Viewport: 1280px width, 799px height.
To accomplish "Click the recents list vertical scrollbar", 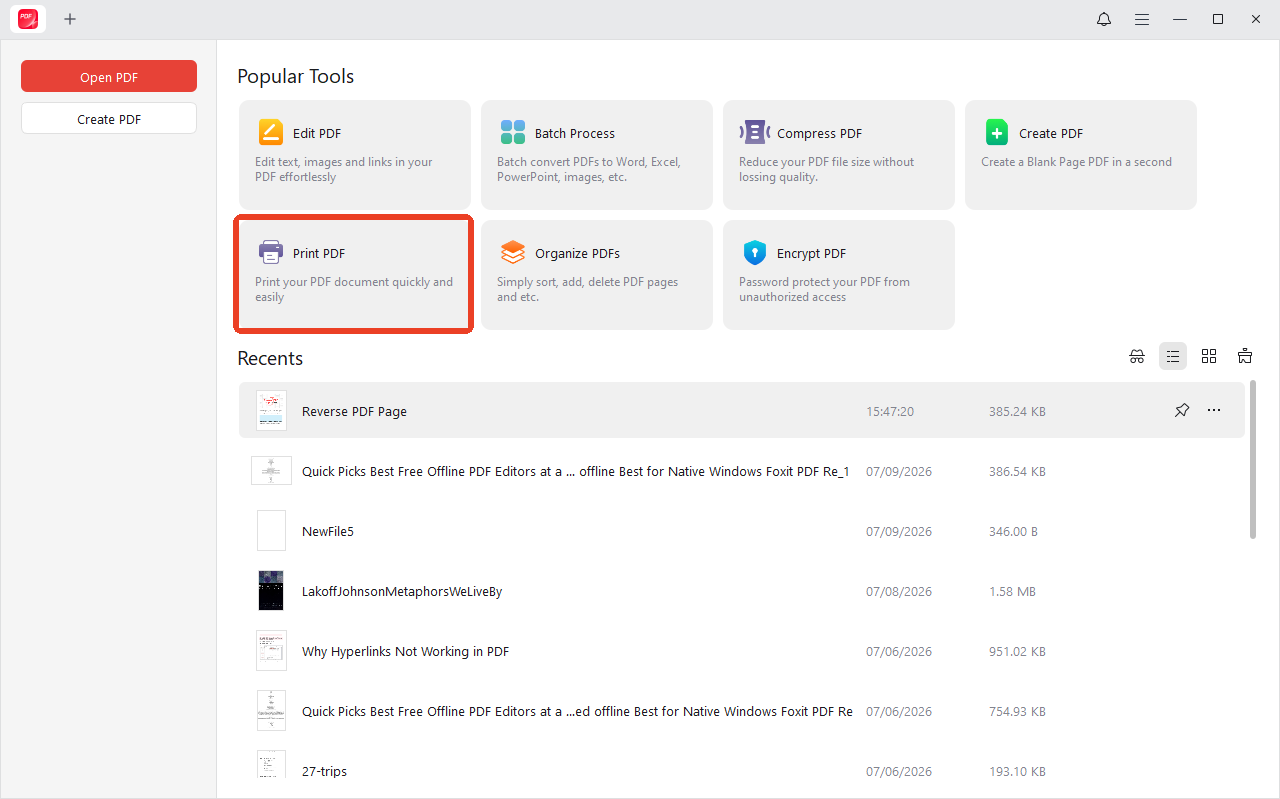I will (x=1253, y=460).
